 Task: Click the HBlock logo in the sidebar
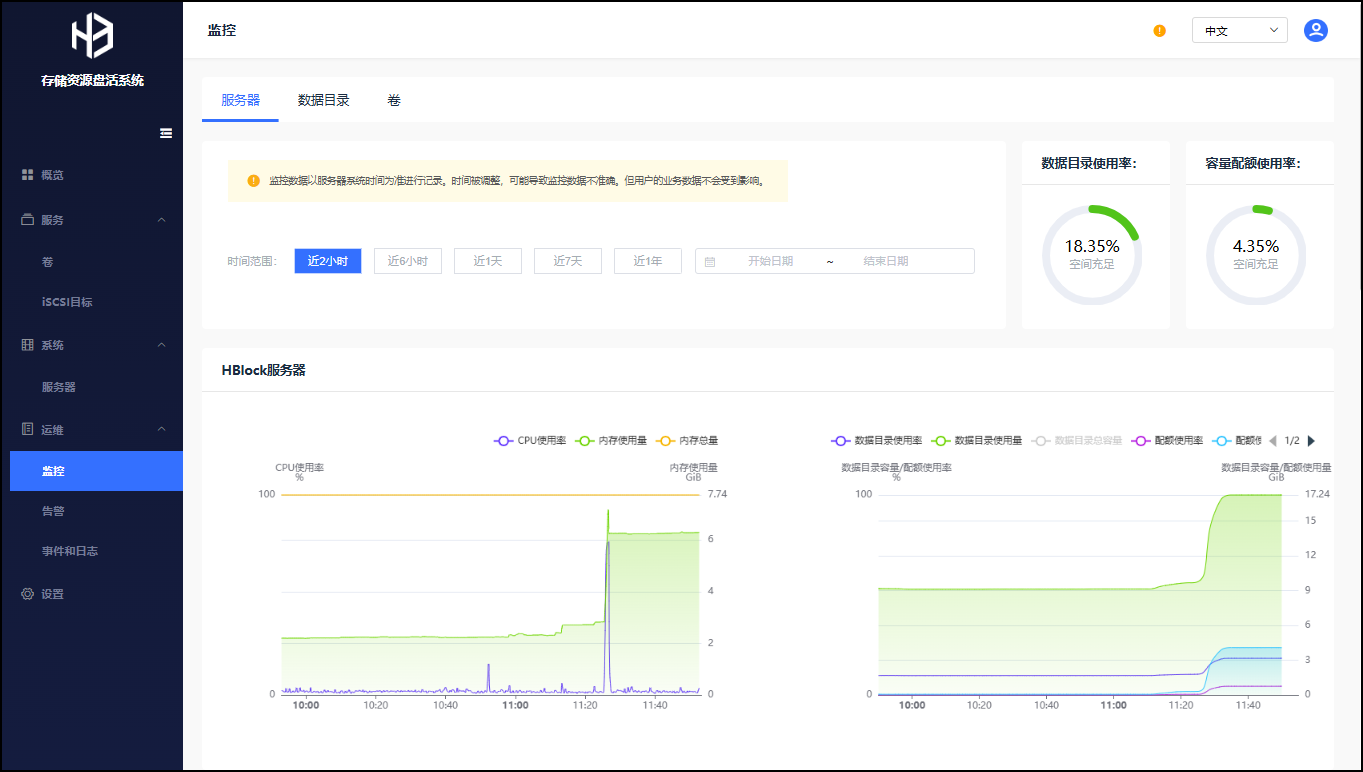(92, 36)
